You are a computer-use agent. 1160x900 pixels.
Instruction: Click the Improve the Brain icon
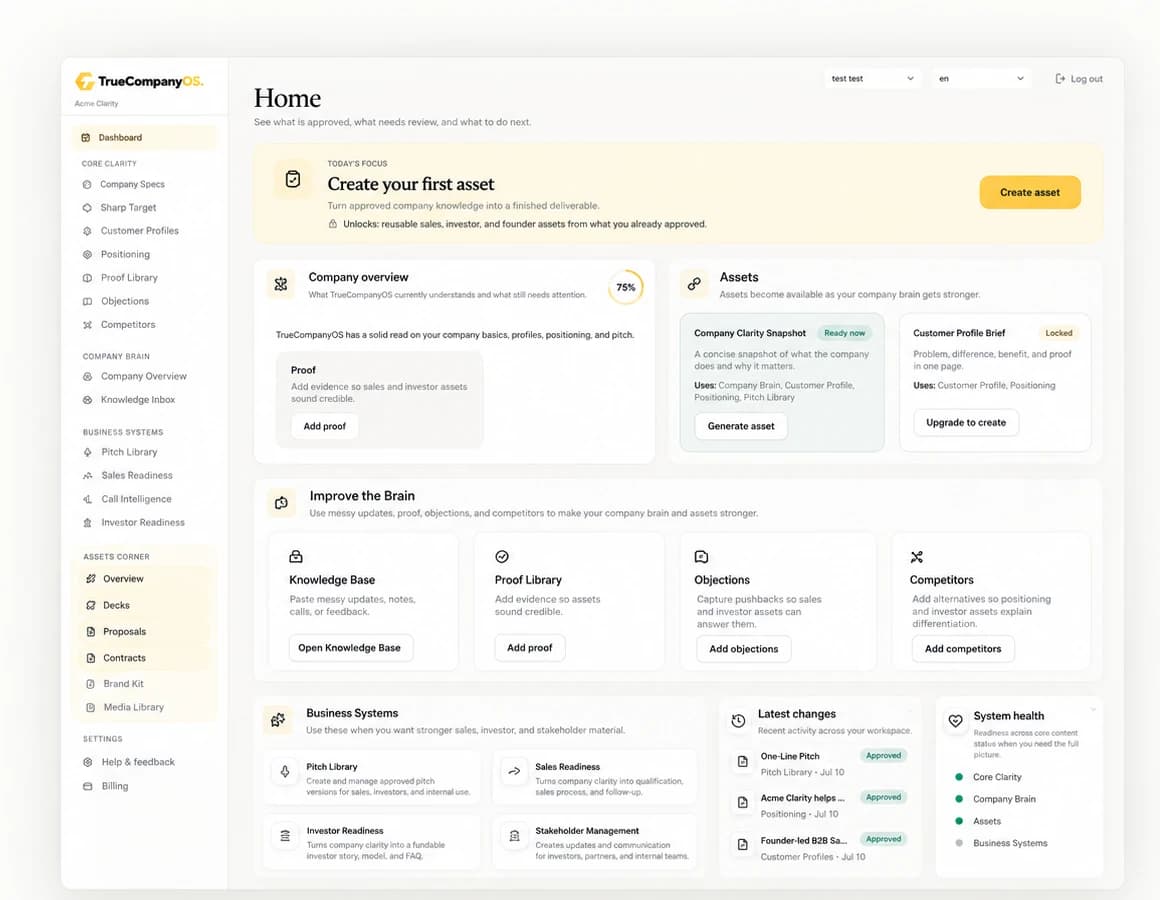pos(281,503)
